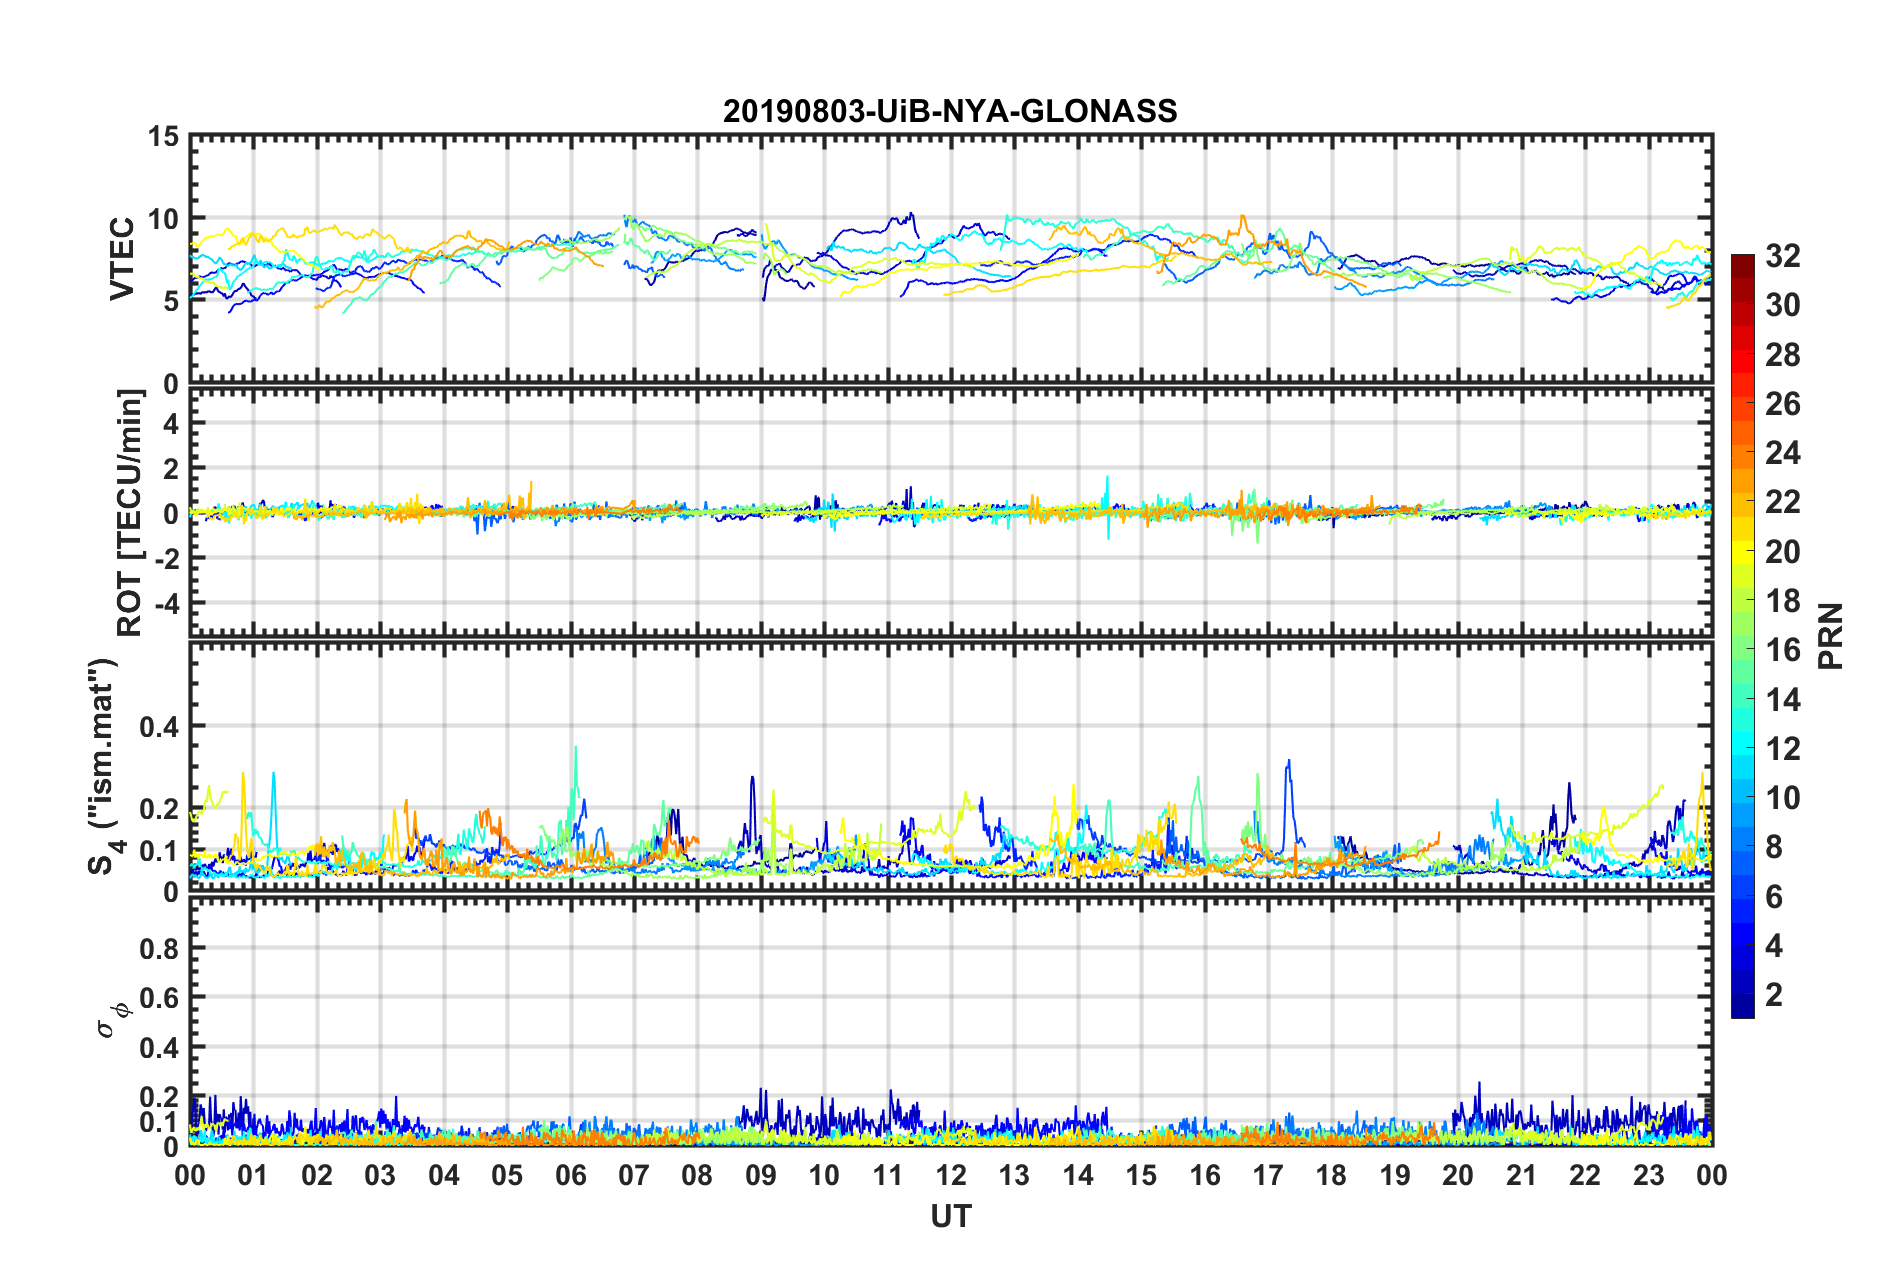Screen dimensions: 1902x1272
Task: Click the "23" hour label on the UT axis
Action: tap(1649, 1175)
